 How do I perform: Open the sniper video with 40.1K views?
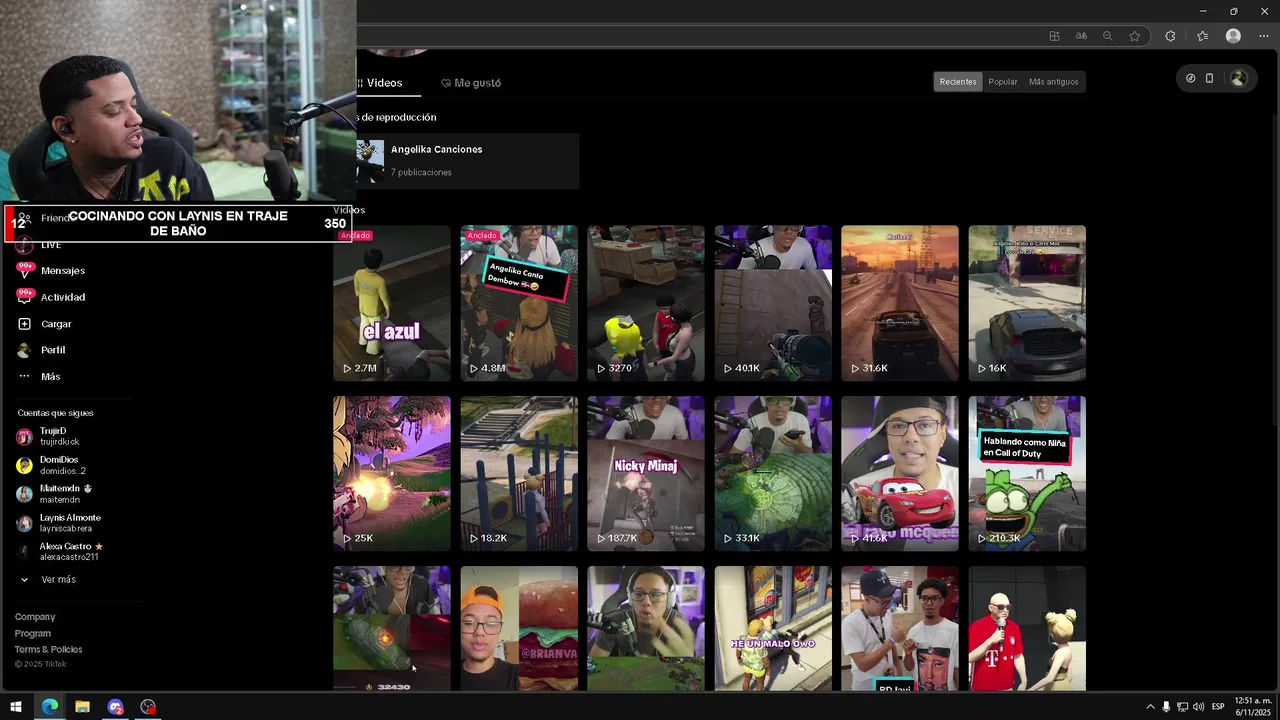click(x=773, y=303)
